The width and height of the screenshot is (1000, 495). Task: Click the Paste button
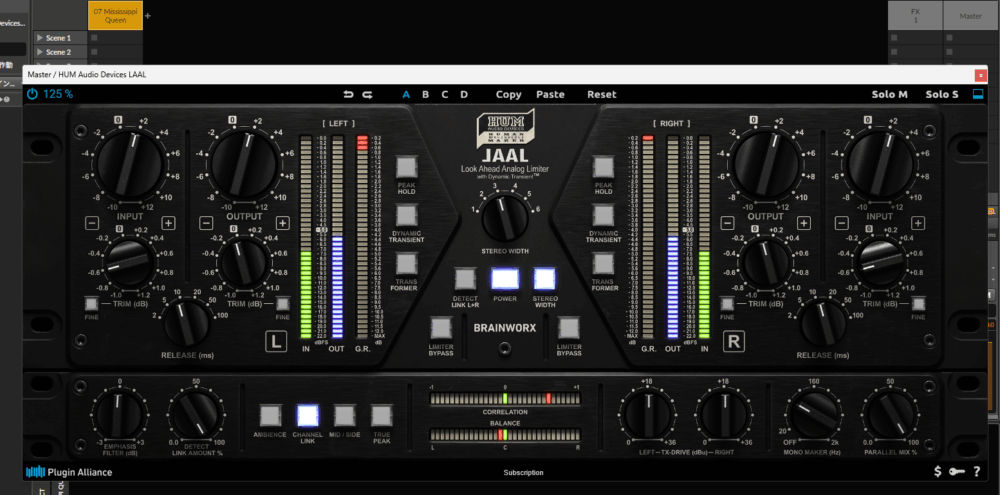pyautogui.click(x=550, y=94)
